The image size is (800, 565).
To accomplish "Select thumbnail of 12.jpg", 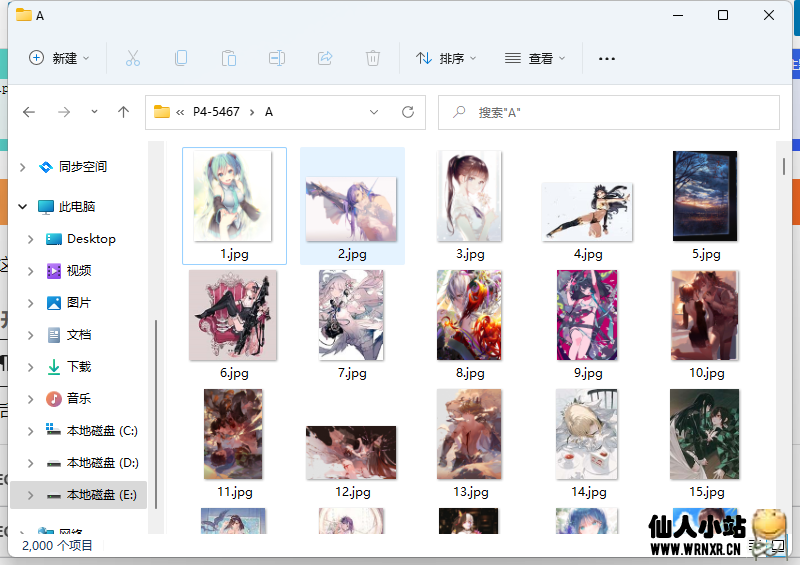I will click(x=351, y=452).
